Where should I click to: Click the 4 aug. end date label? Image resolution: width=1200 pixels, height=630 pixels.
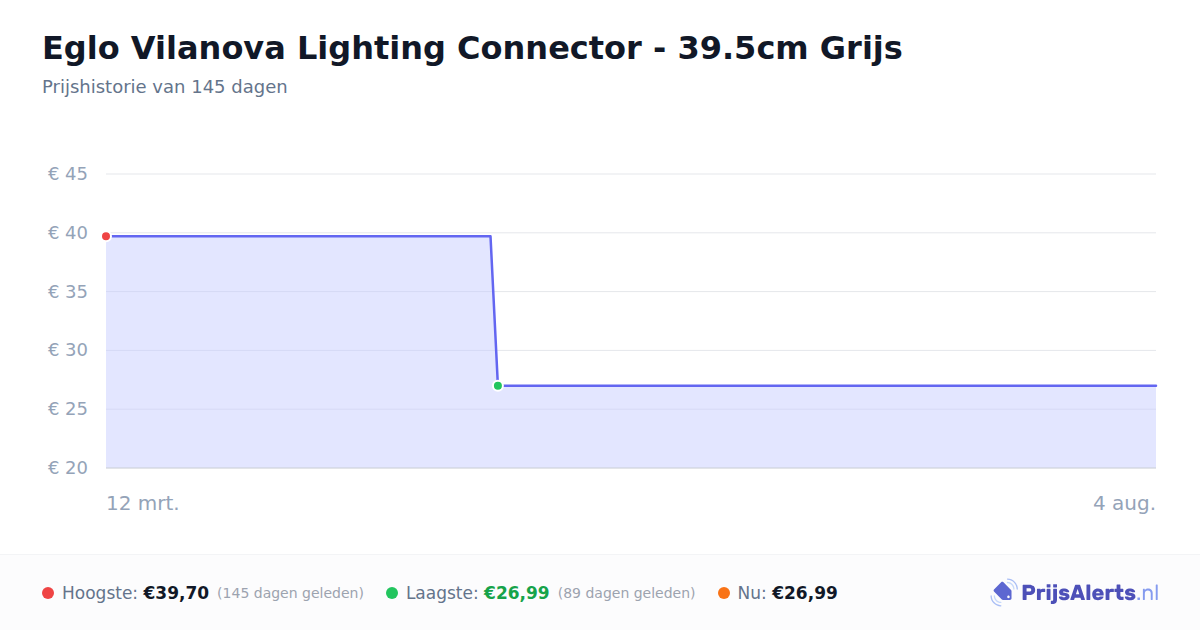(x=1124, y=504)
